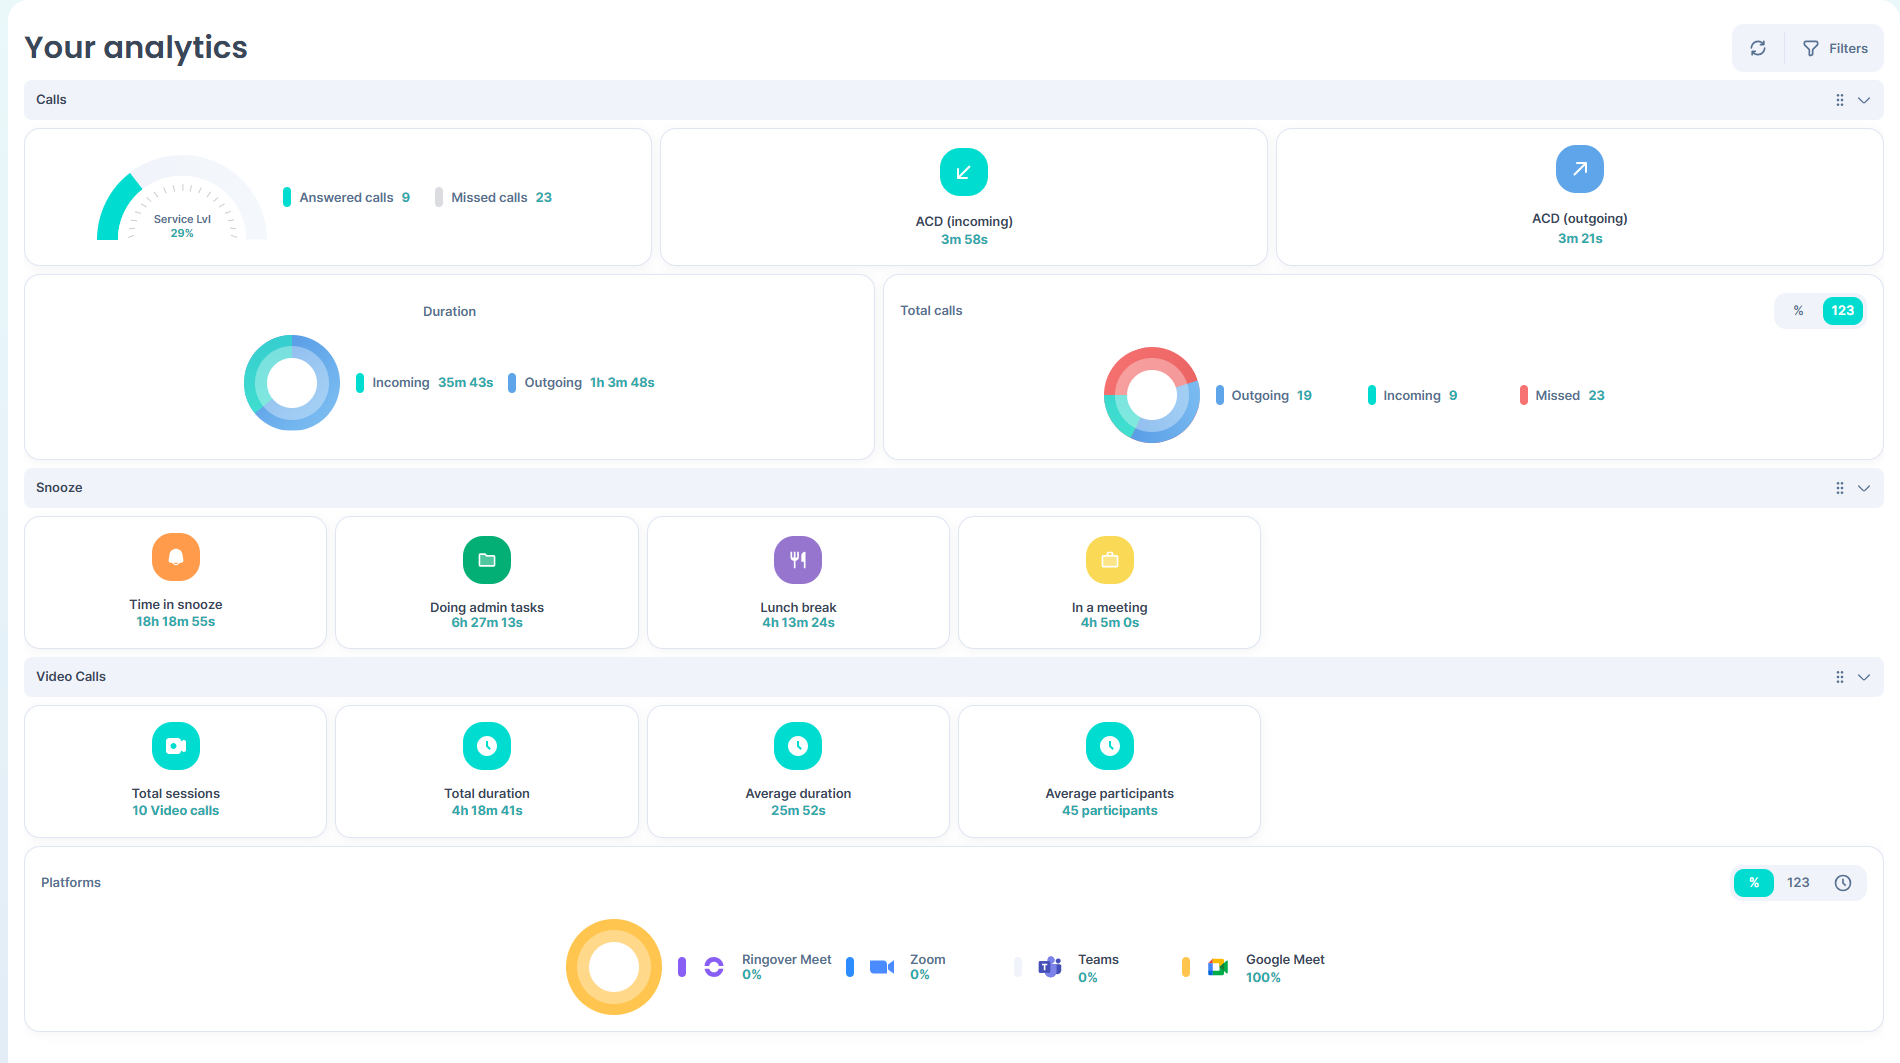Switch Total calls to 123 number view
Image resolution: width=1900 pixels, height=1063 pixels.
click(x=1843, y=311)
